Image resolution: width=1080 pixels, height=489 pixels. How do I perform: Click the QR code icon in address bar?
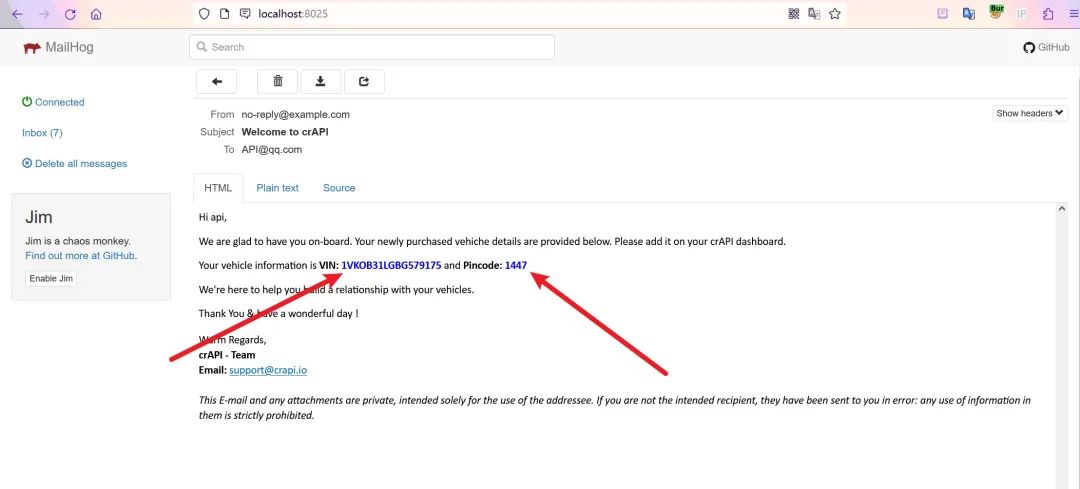tap(793, 13)
